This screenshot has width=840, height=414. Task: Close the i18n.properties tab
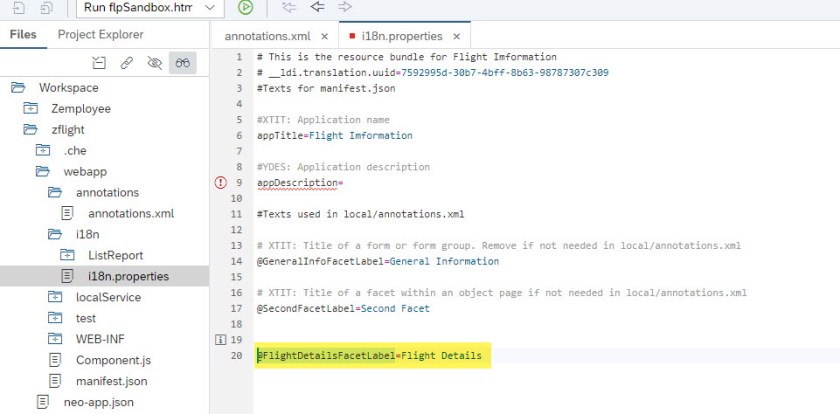click(x=456, y=36)
